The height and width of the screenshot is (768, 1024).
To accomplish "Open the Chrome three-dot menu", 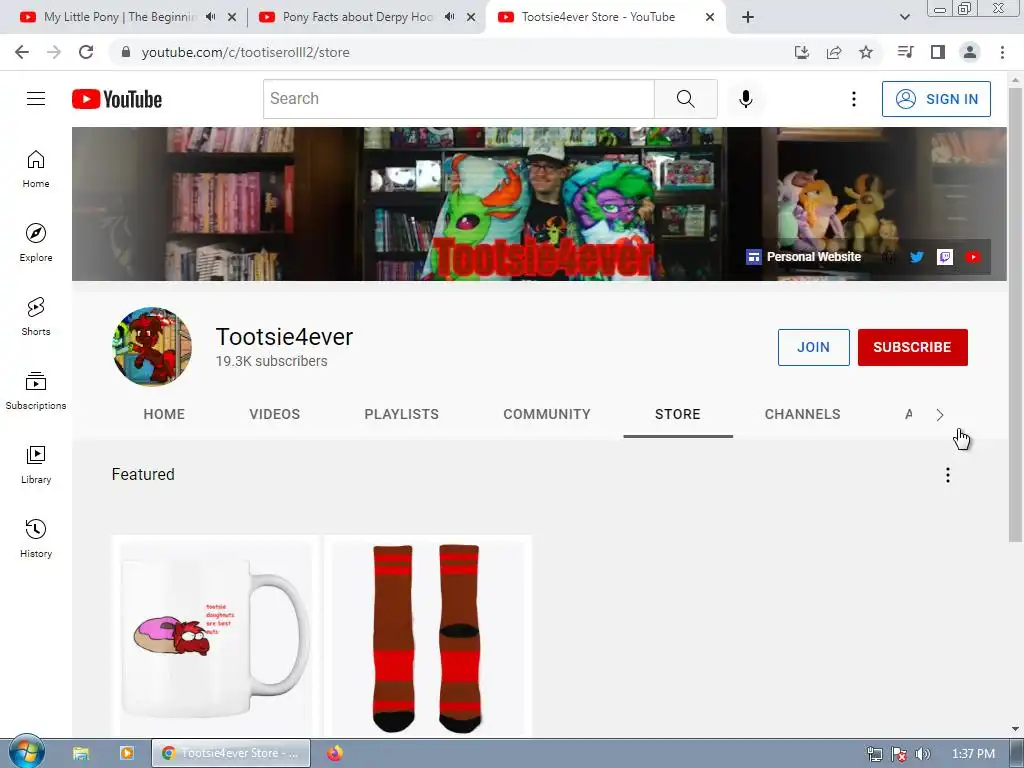I will 1002,52.
